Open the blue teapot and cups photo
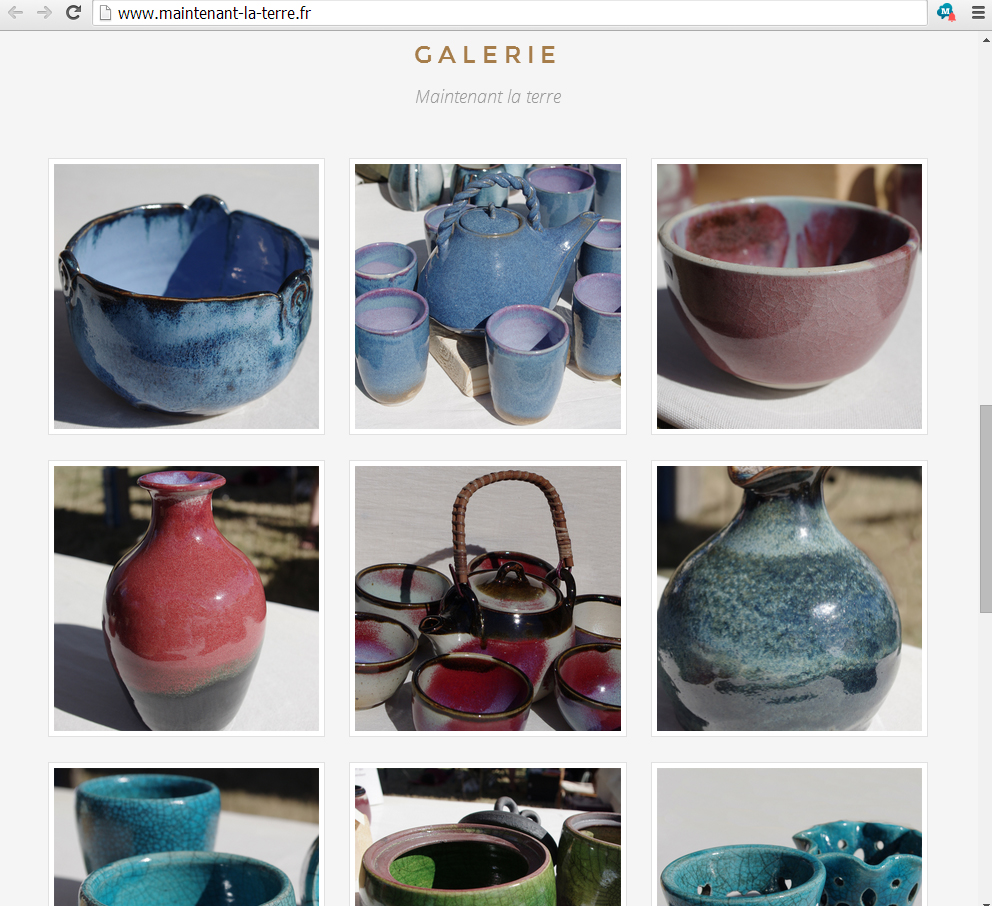Viewport: 992px width, 906px height. coord(488,297)
